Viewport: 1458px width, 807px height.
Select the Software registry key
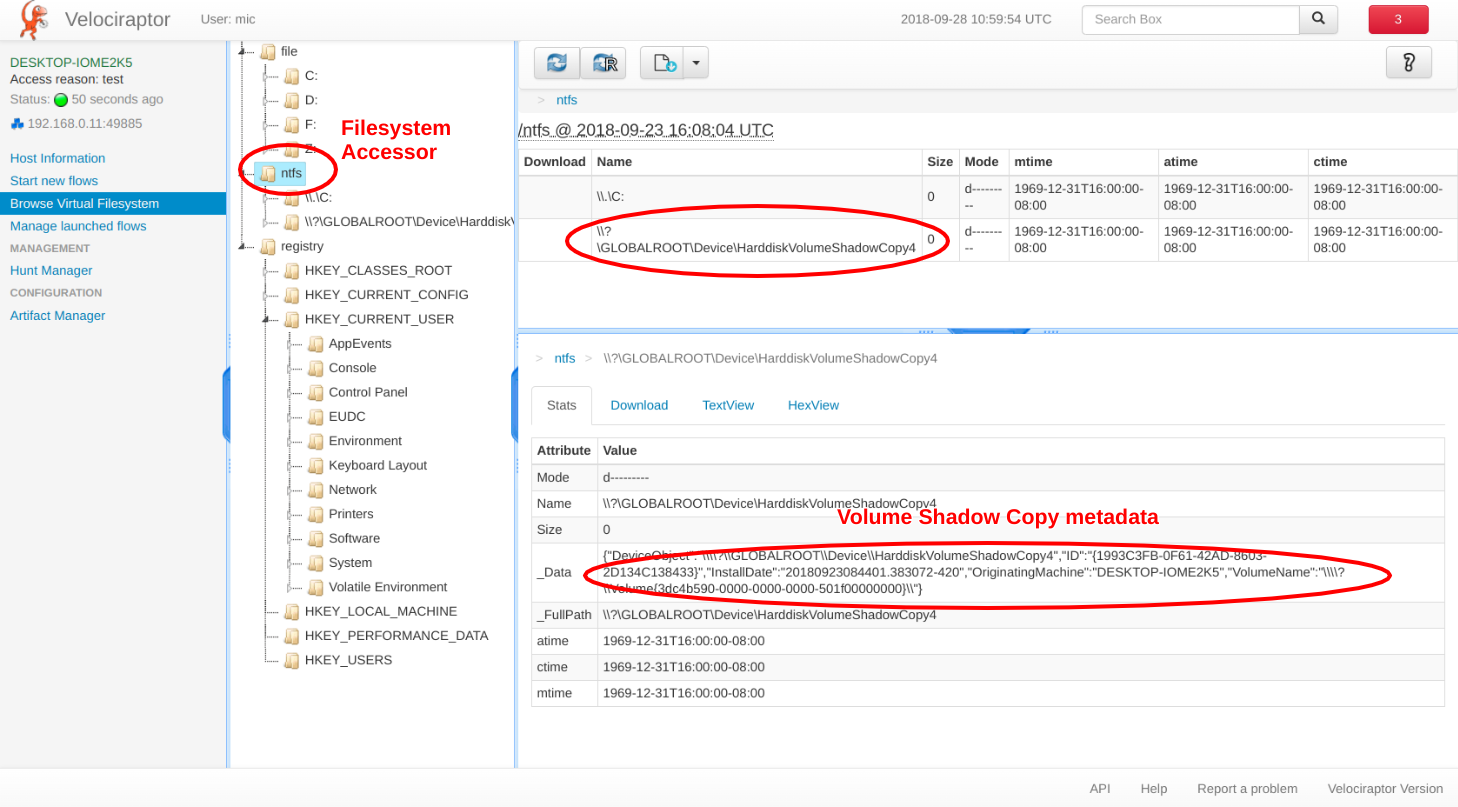coord(354,538)
